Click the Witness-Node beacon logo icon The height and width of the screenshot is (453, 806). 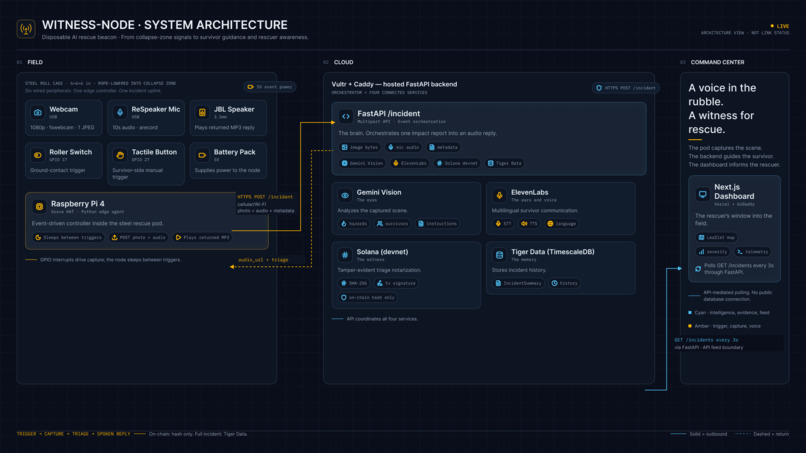tap(26, 29)
